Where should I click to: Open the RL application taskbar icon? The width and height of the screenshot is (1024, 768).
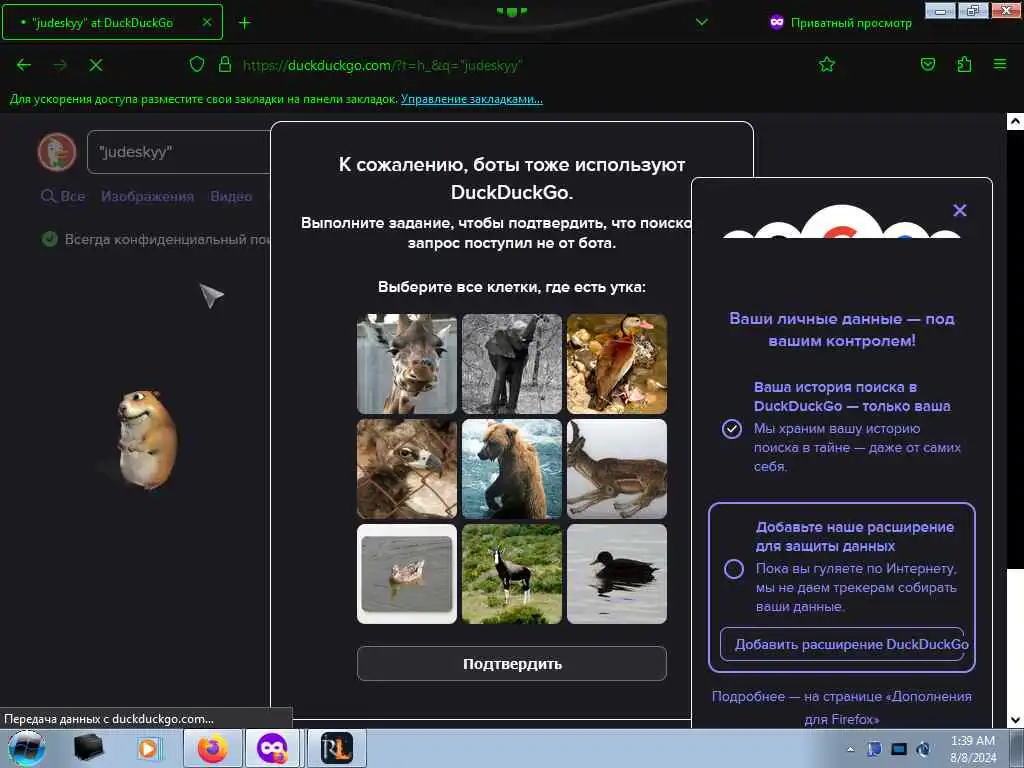coord(337,748)
